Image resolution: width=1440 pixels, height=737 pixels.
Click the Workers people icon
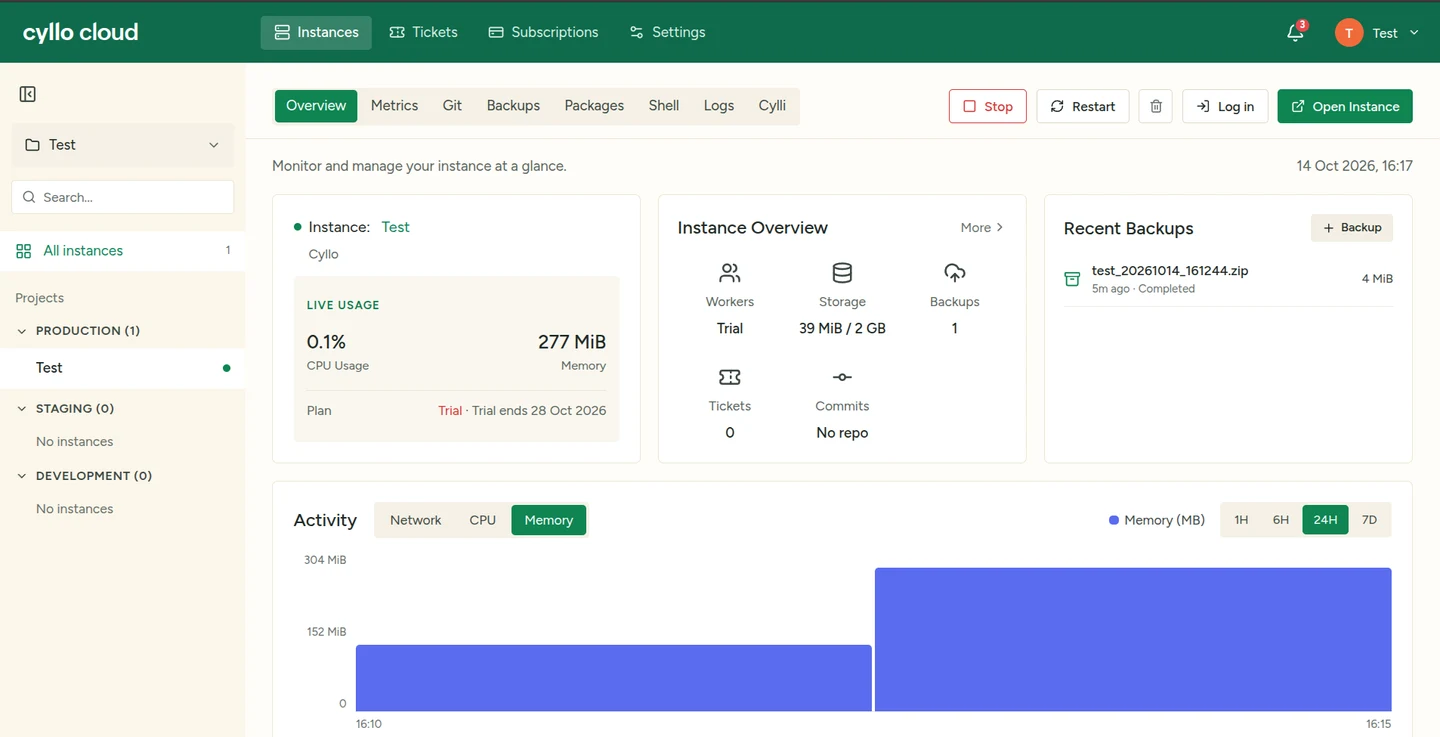730,273
